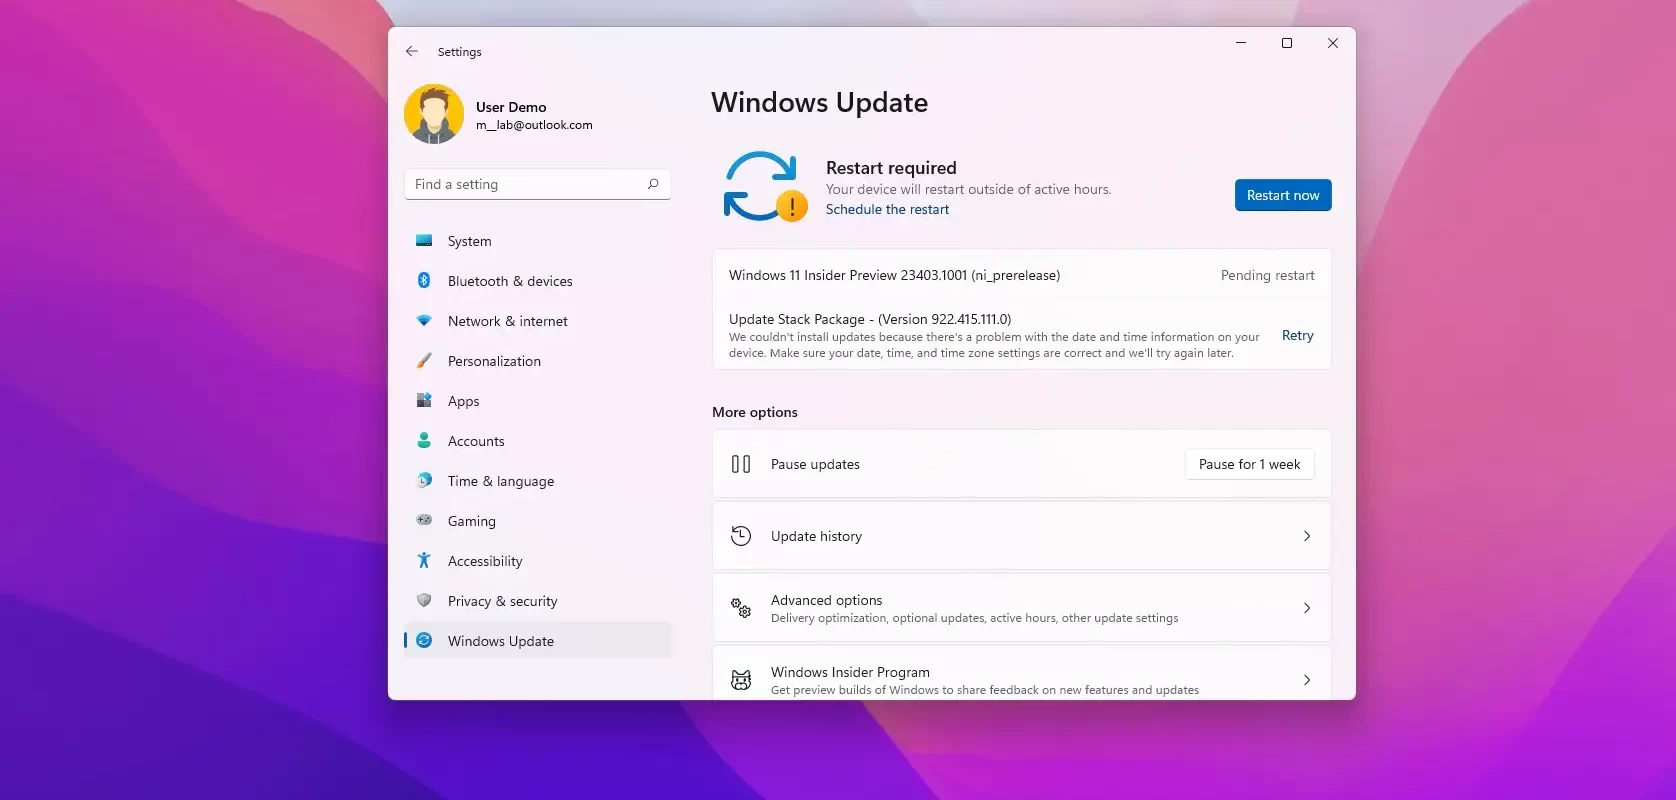Click the Personalization paintbrush icon
The image size is (1676, 800).
click(x=424, y=361)
